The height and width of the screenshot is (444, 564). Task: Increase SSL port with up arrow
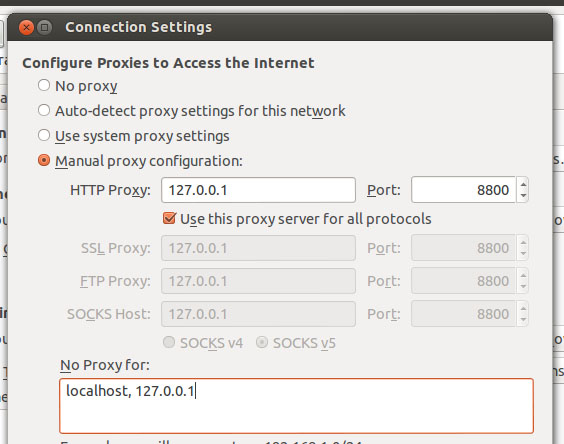[x=523, y=243]
